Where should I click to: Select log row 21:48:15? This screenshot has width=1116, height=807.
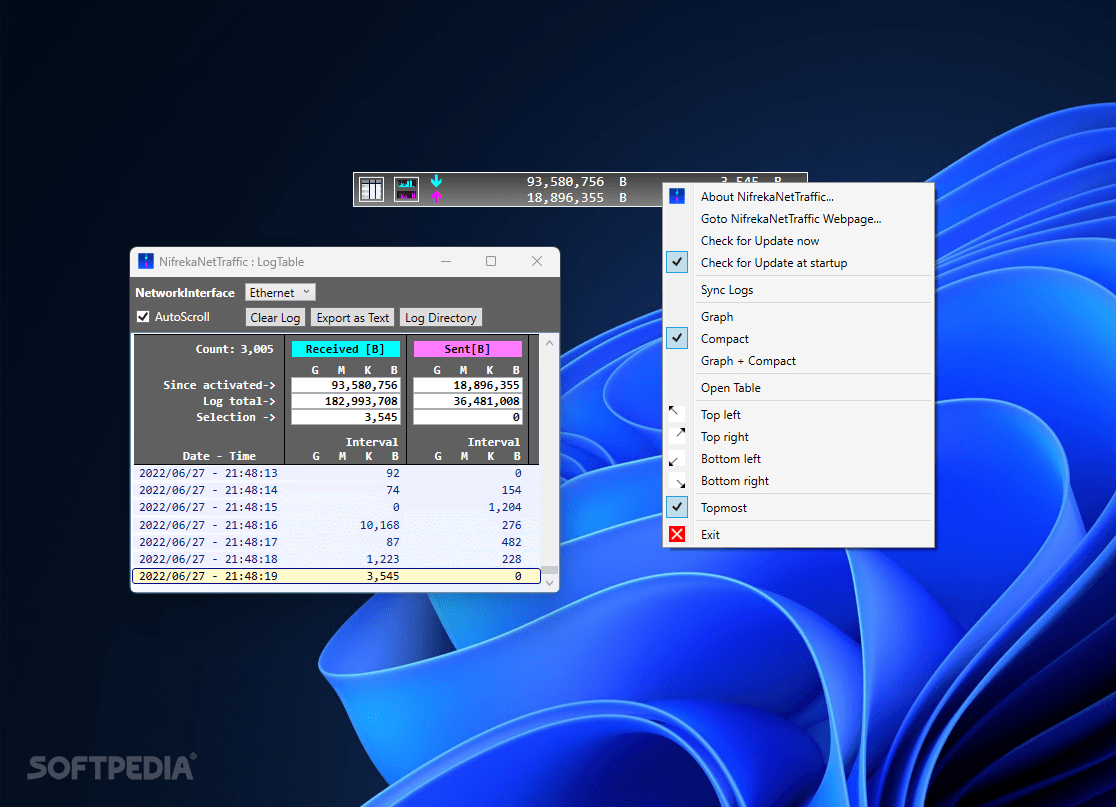(336, 507)
